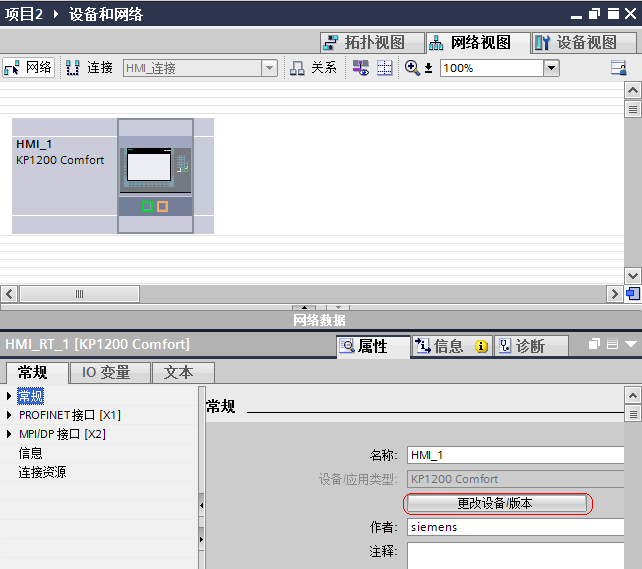The height and width of the screenshot is (569, 642).
Task: Click the 名称 field containing HMI_1
Action: coord(515,455)
